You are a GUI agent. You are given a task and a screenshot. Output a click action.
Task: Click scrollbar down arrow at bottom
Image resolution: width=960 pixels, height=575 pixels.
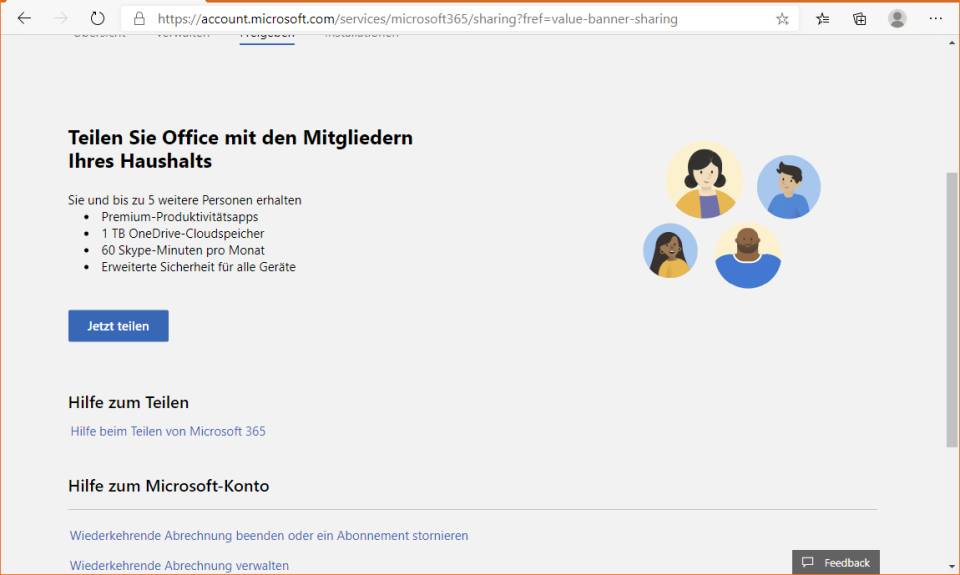(952, 567)
